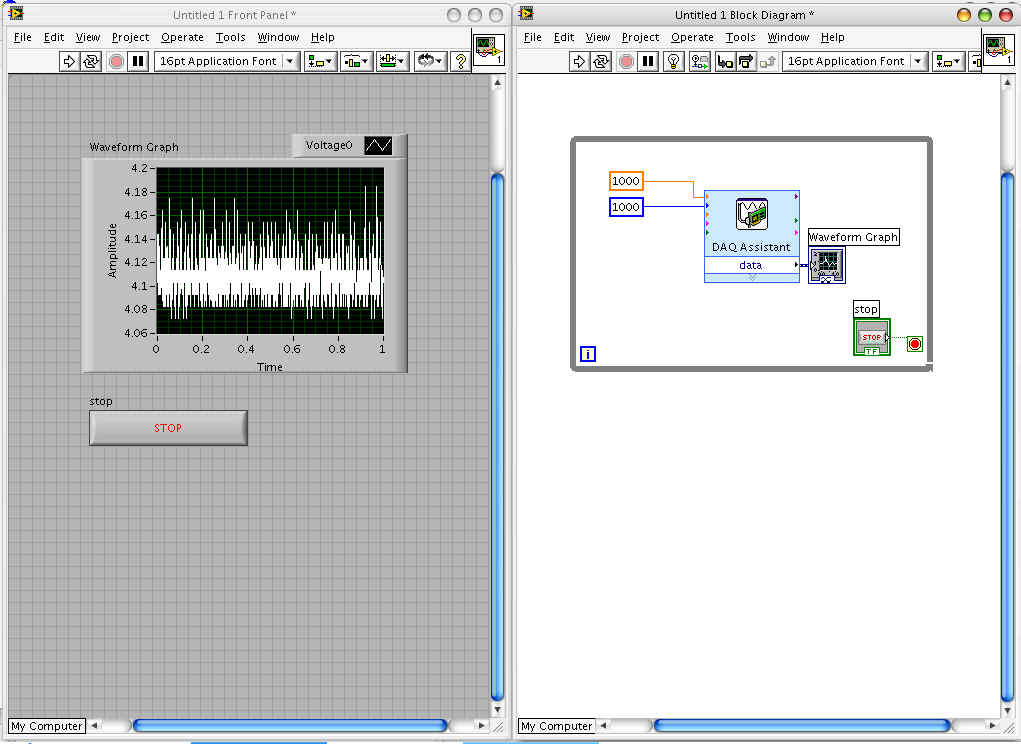The image size is (1021, 744).
Task: Open the Align Objects dropdown in Front Panel
Action: (320, 61)
